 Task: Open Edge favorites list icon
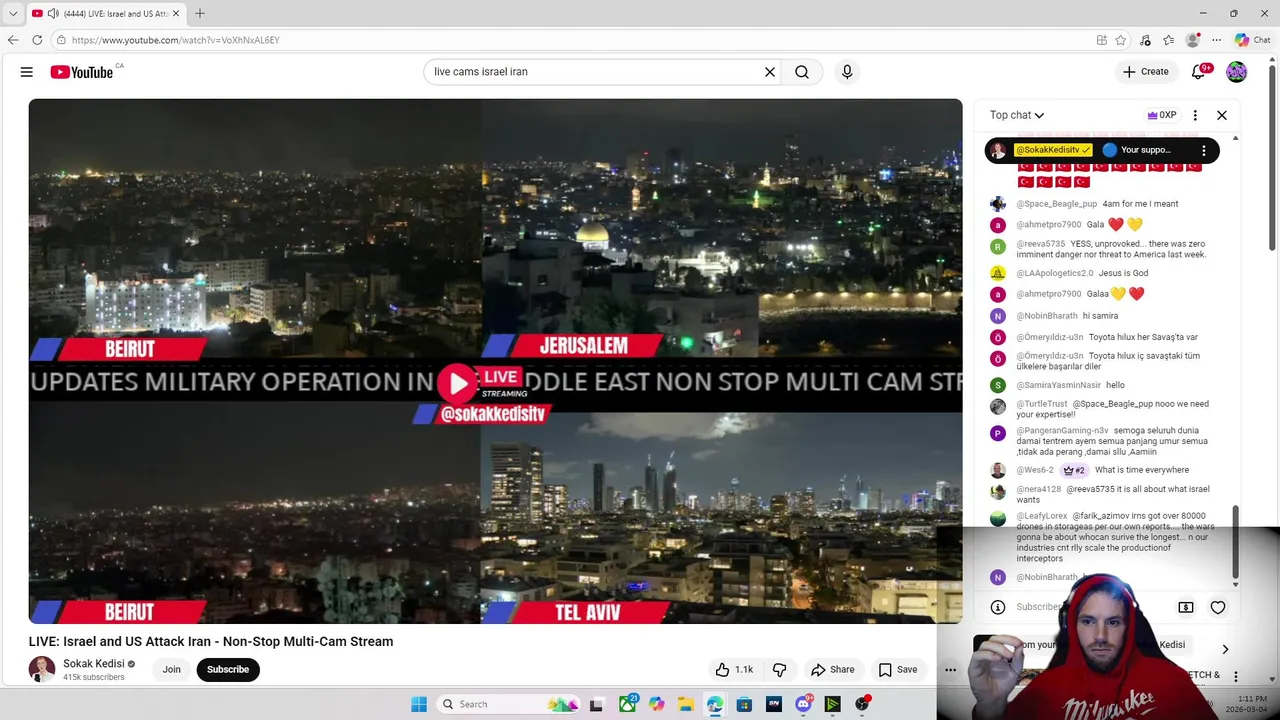pos(1169,40)
